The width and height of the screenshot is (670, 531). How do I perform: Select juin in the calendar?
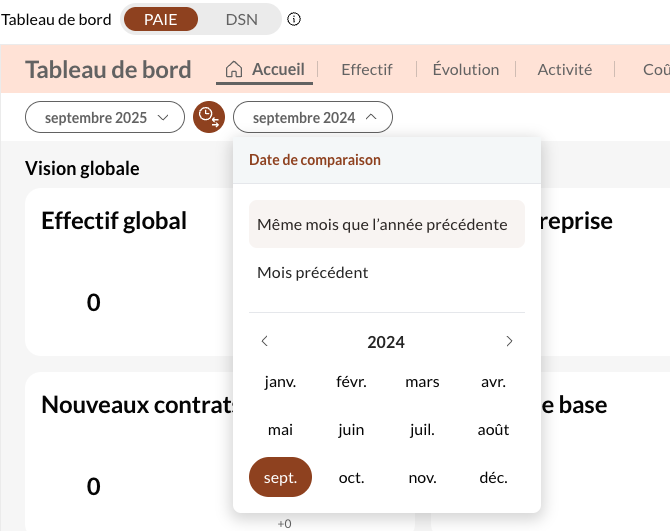pyautogui.click(x=351, y=430)
